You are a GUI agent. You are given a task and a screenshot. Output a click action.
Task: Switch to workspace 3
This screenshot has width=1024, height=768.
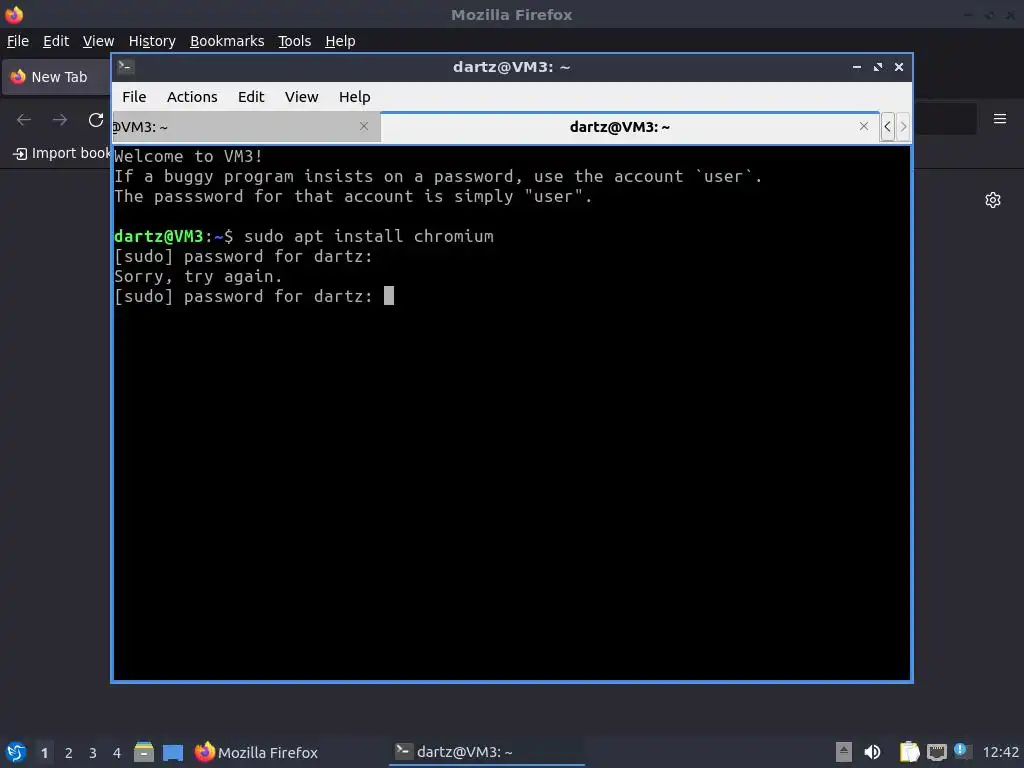(x=93, y=753)
